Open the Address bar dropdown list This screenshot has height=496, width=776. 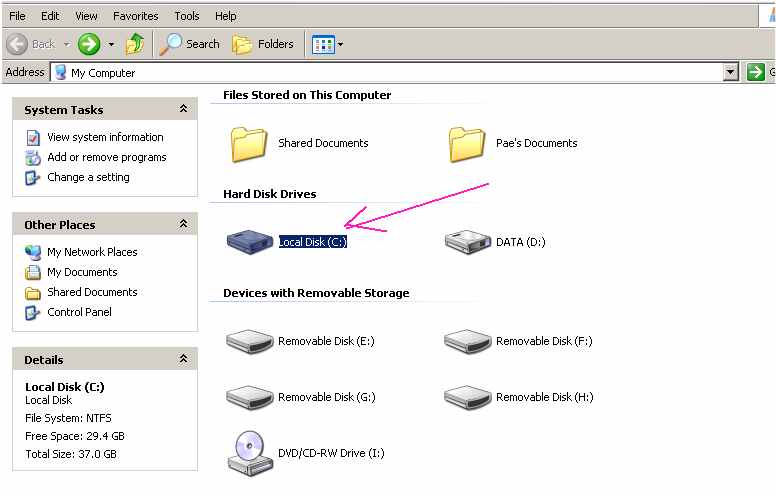730,72
